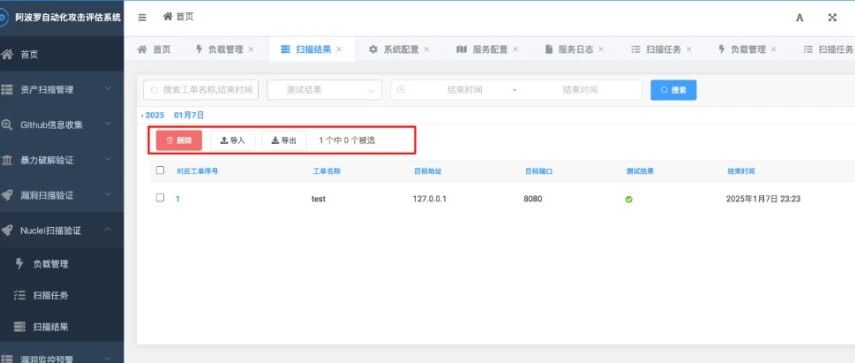Sort by the 目标端口 column header
Screen dimensions: 855x363
tap(539, 171)
